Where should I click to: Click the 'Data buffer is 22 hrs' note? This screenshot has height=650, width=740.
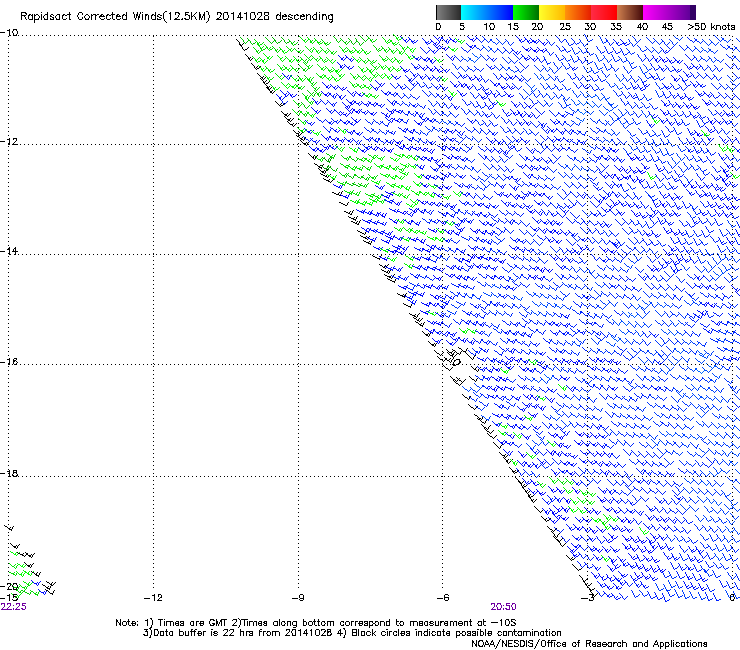pyautogui.click(x=352, y=633)
